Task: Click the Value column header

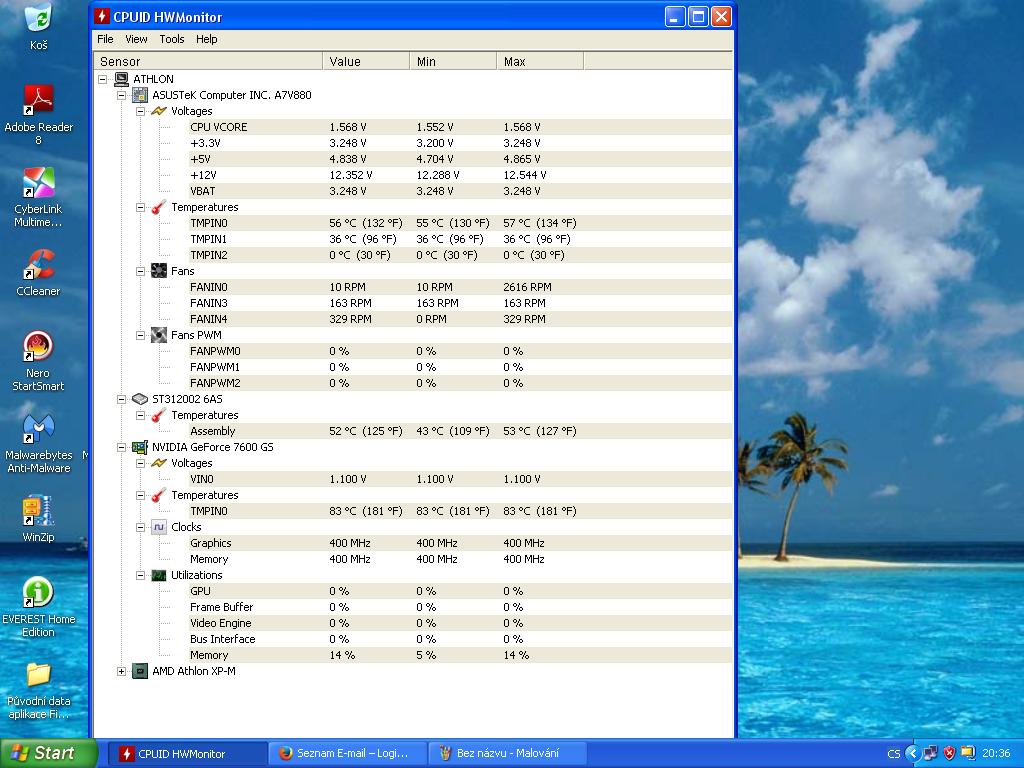Action: 365,62
